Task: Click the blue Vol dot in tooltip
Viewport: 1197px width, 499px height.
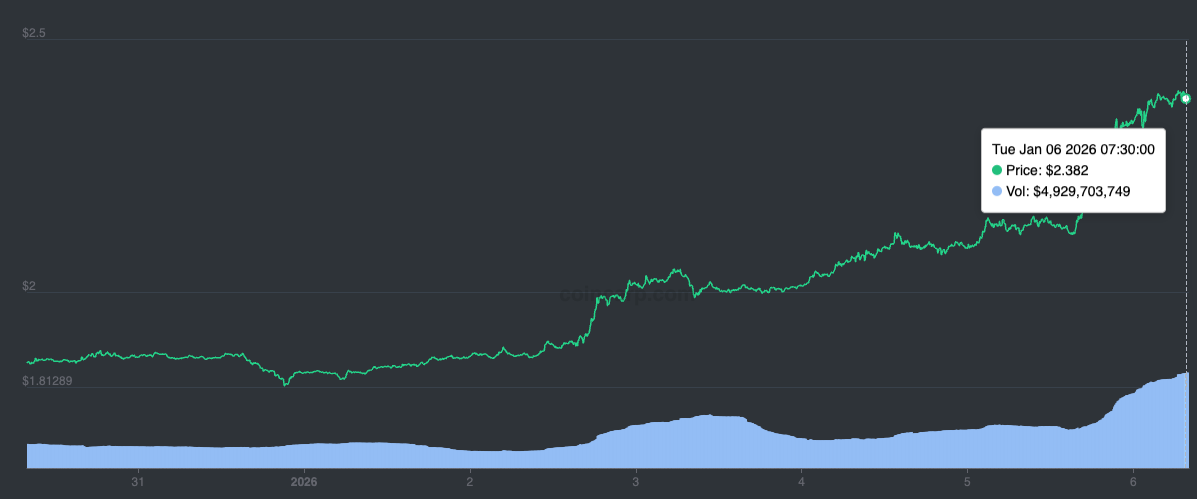Action: [997, 191]
